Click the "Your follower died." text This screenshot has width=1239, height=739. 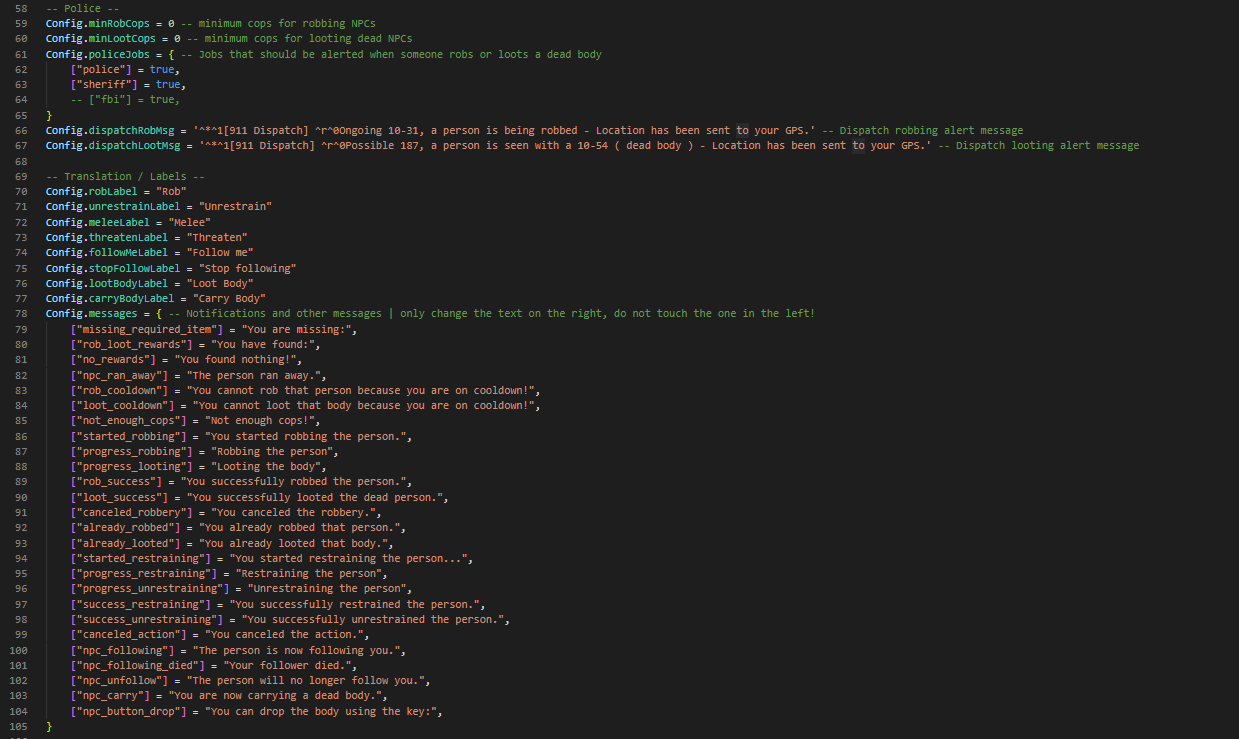pyautogui.click(x=292, y=665)
